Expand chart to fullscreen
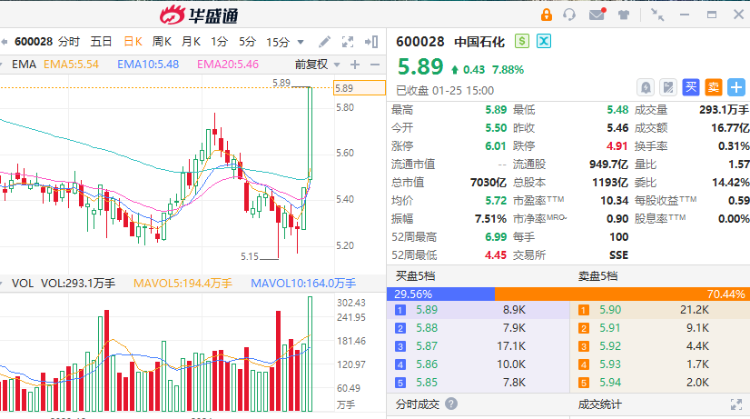This screenshot has width=750, height=419. click(346, 41)
